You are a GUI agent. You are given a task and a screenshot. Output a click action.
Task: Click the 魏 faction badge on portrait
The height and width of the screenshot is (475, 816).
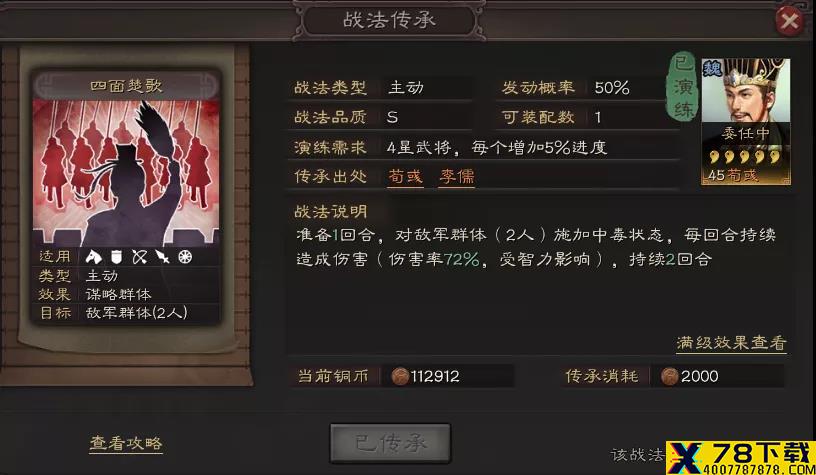[712, 68]
